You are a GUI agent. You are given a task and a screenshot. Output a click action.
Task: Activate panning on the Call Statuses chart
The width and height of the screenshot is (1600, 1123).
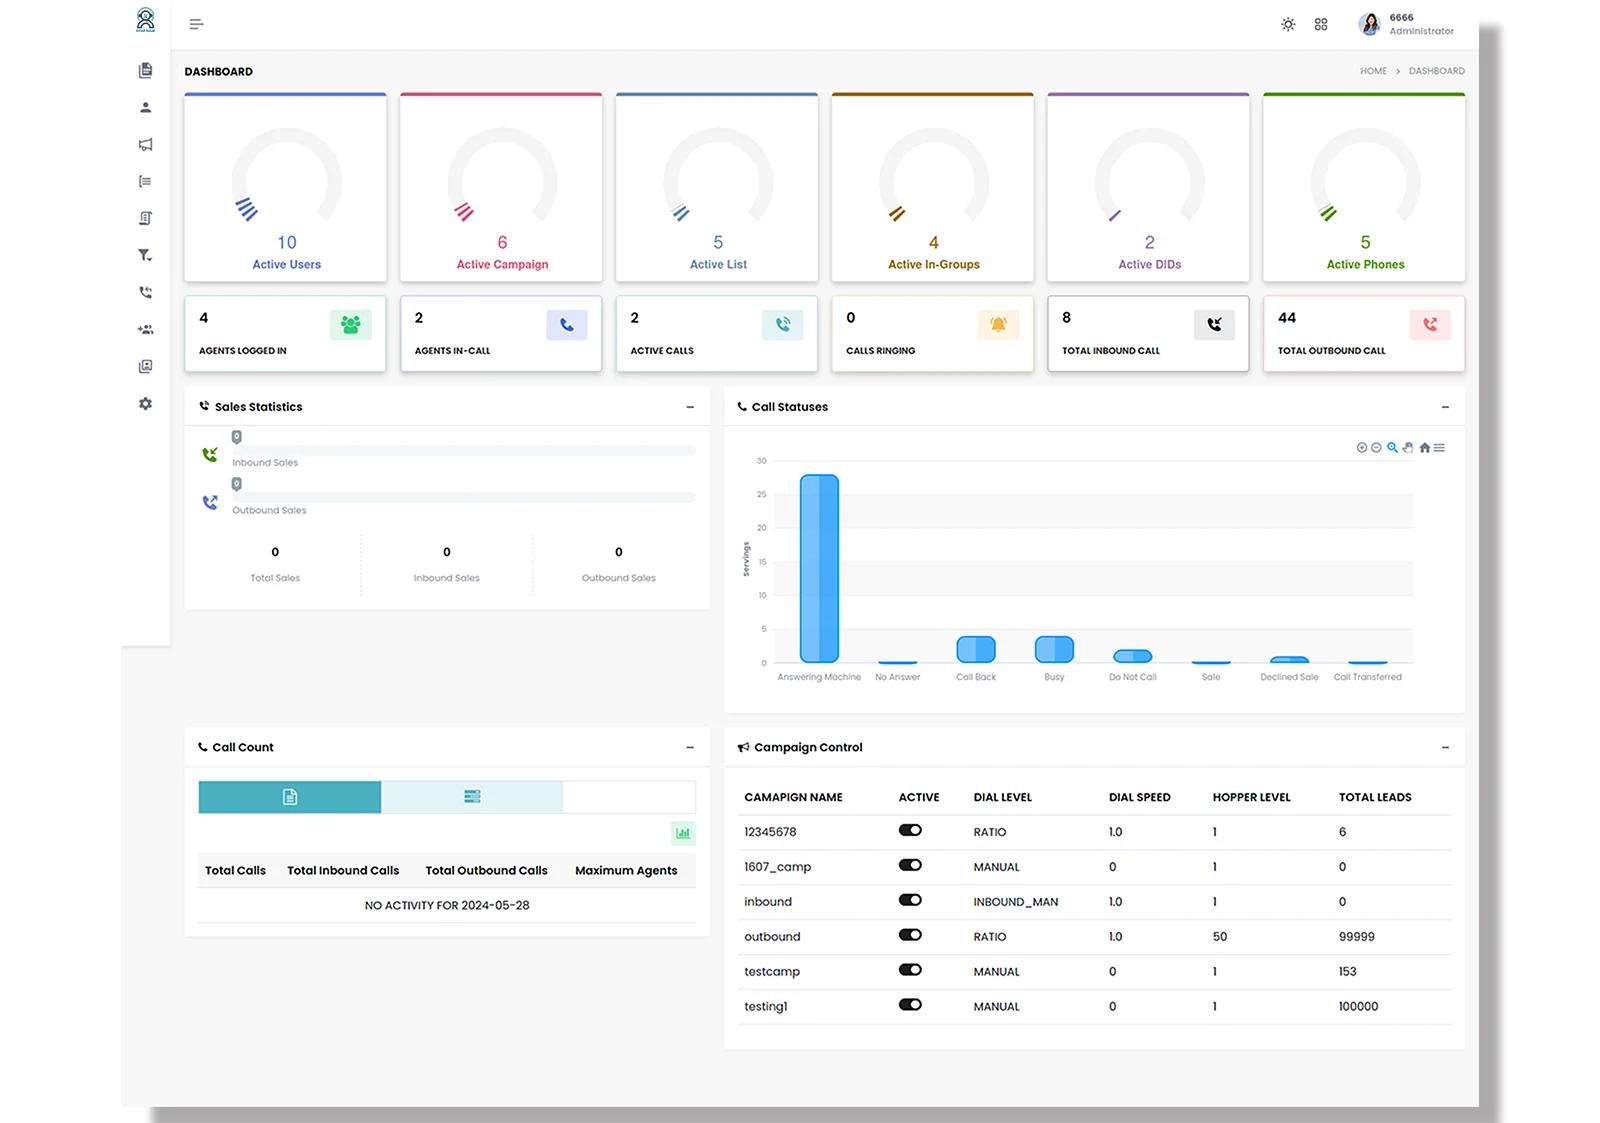(1408, 448)
